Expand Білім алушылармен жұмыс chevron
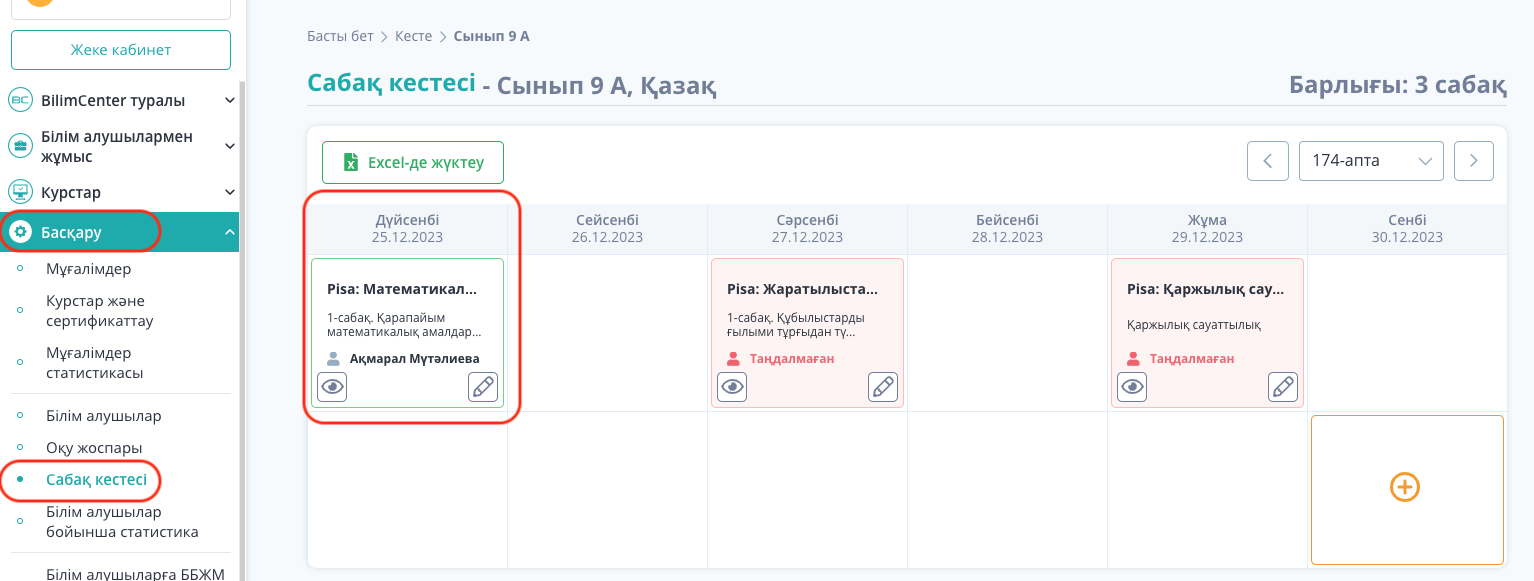 [x=230, y=147]
